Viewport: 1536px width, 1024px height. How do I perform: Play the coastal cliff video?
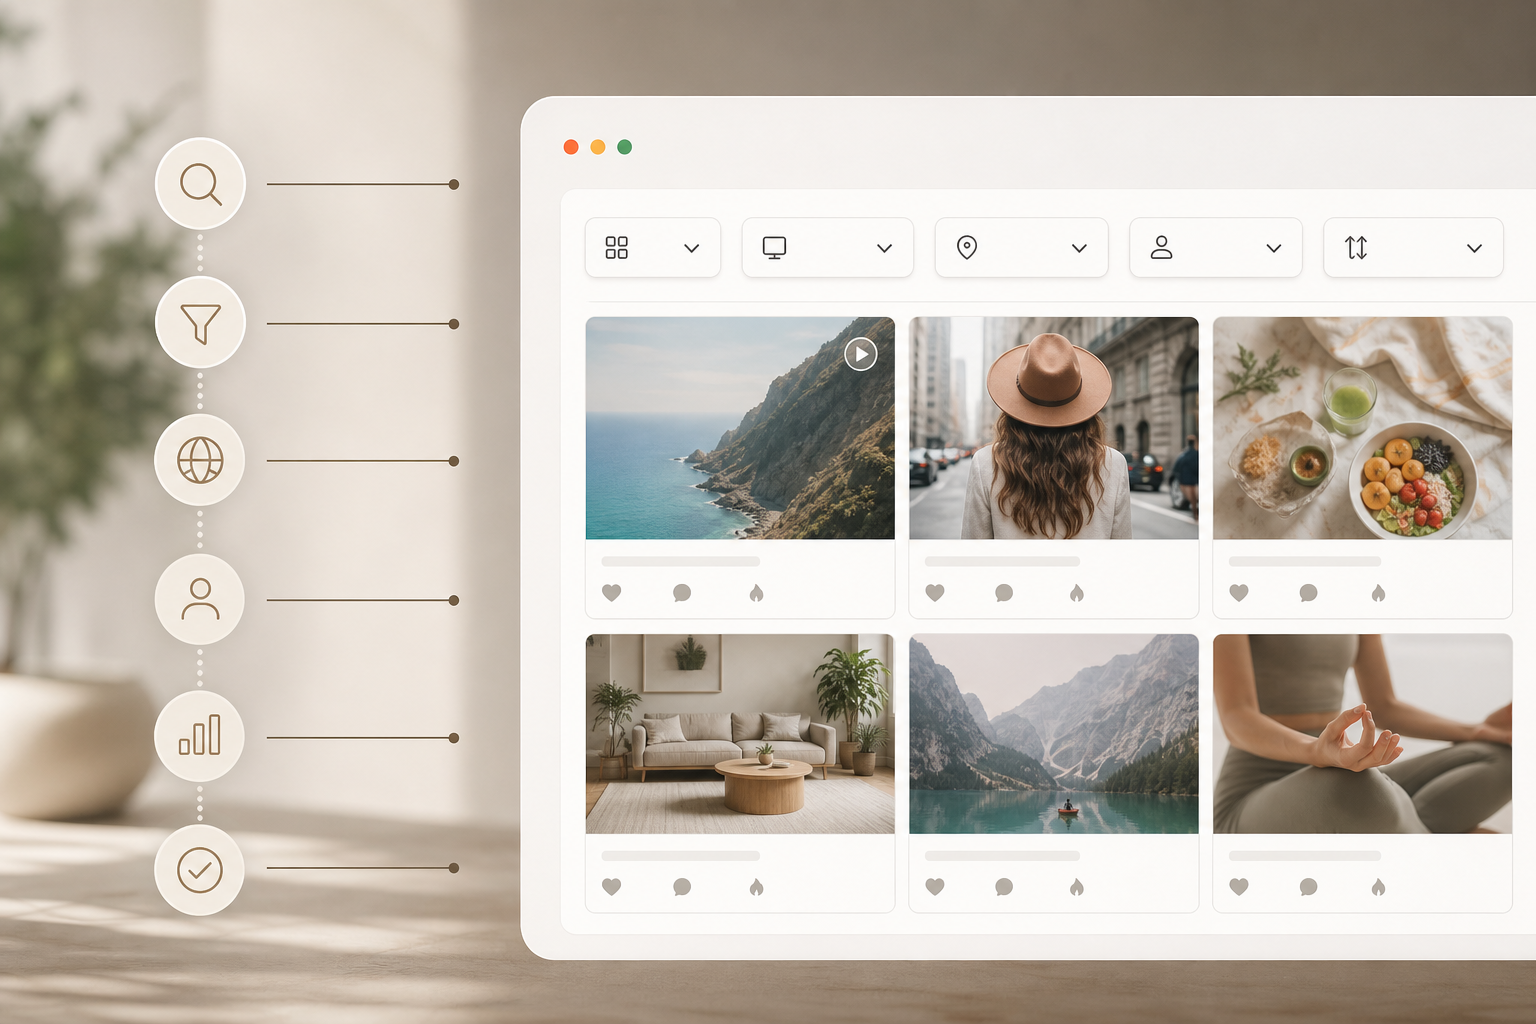click(861, 354)
